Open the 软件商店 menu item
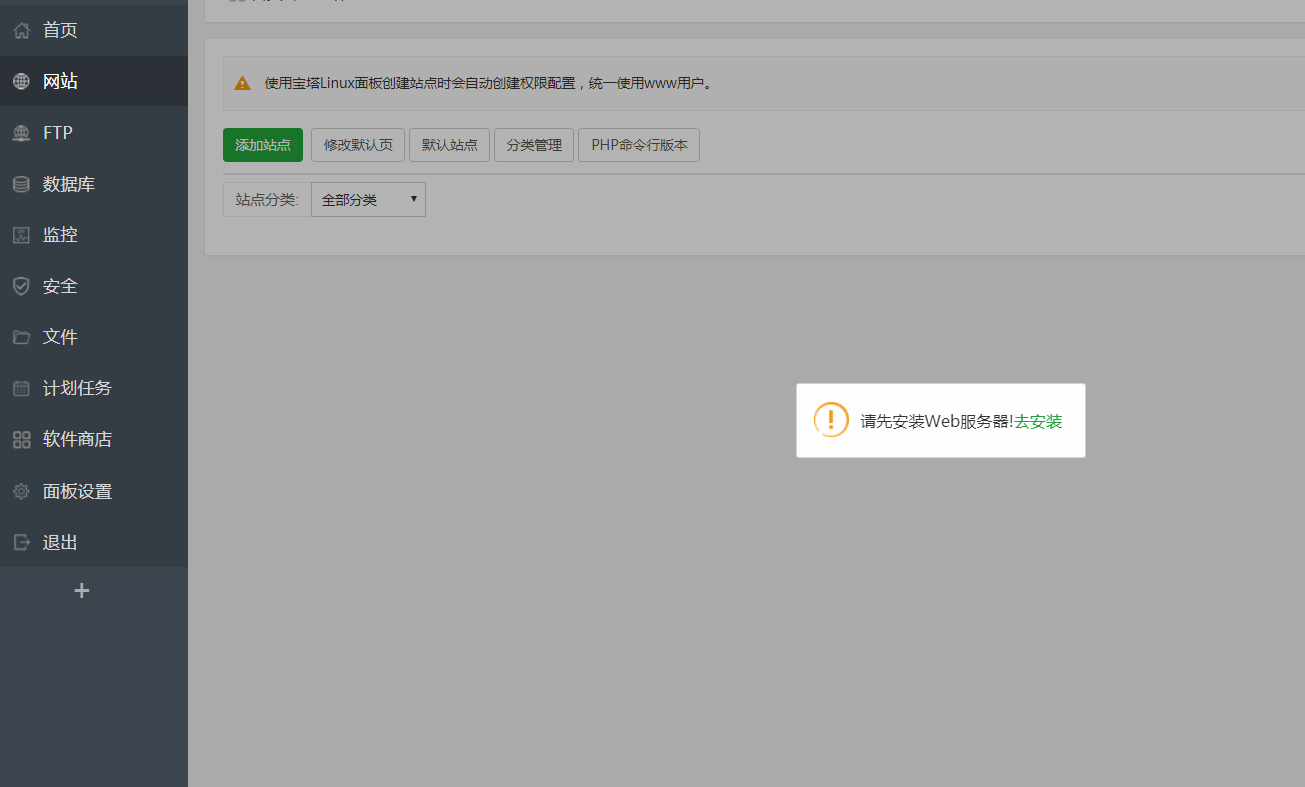This screenshot has height=787, width=1305. [77, 440]
